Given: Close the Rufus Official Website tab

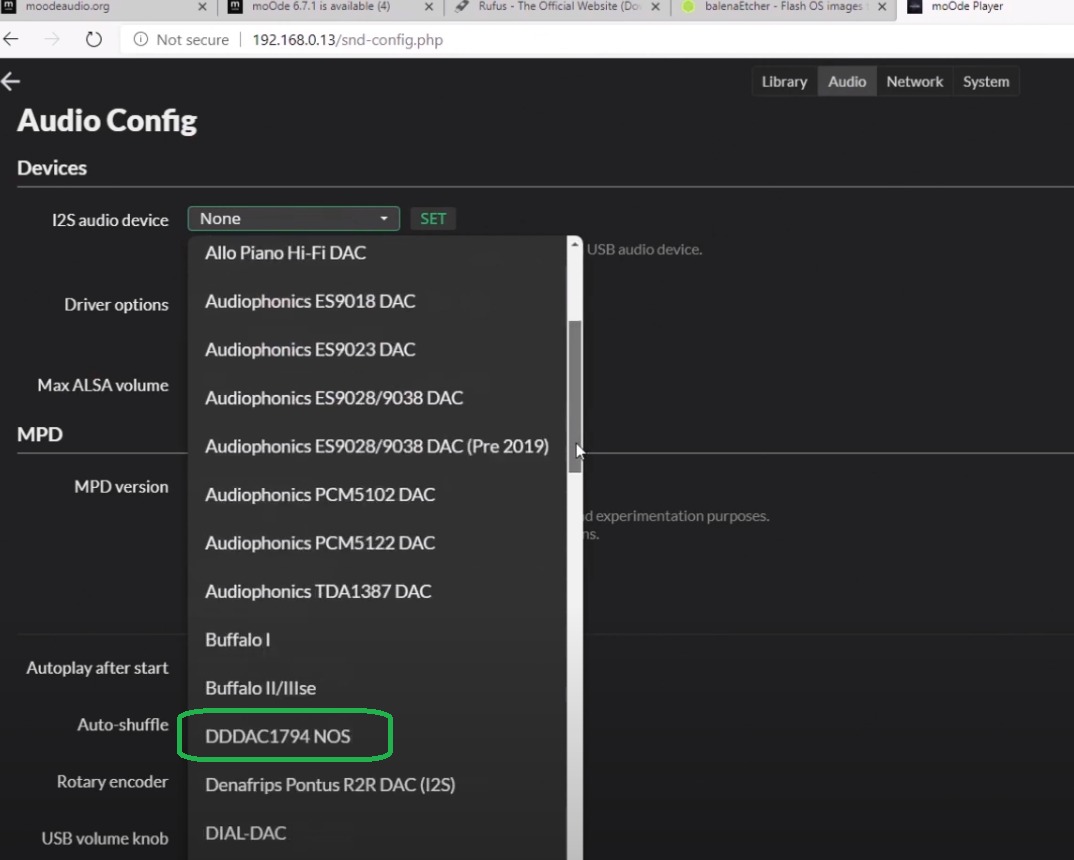Looking at the screenshot, I should click(x=655, y=7).
